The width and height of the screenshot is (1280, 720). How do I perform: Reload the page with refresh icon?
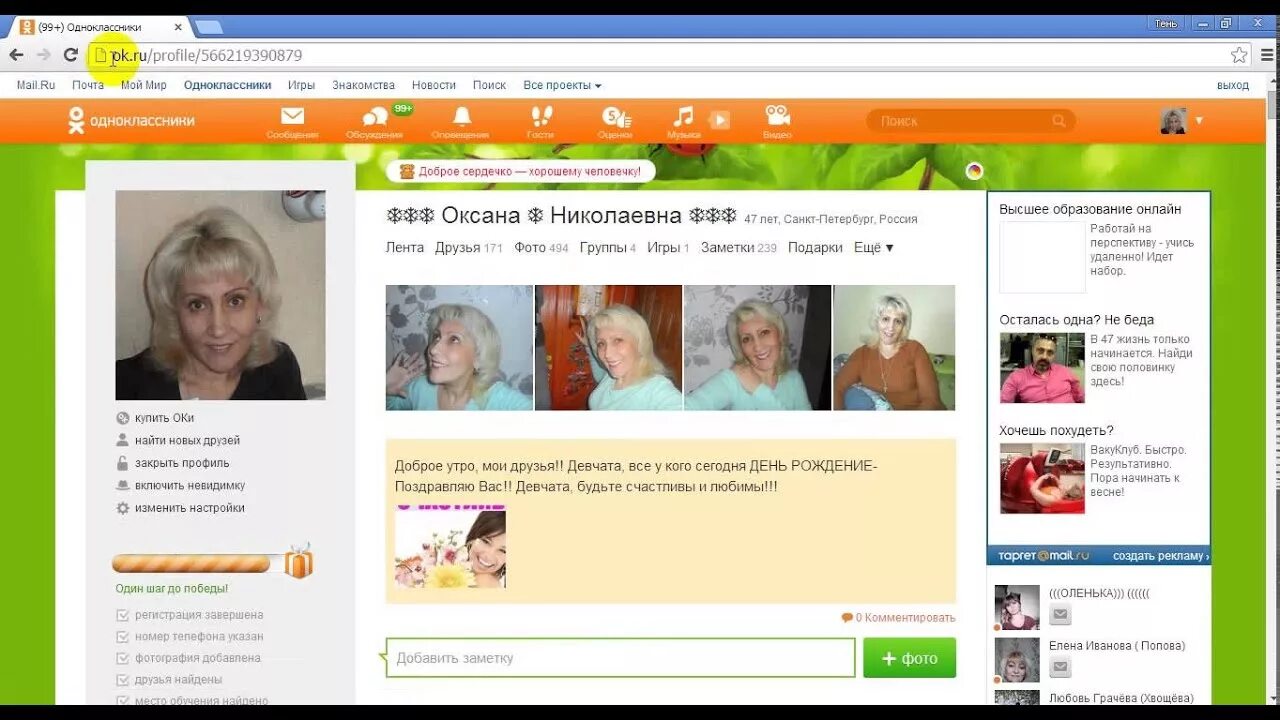pyautogui.click(x=70, y=55)
